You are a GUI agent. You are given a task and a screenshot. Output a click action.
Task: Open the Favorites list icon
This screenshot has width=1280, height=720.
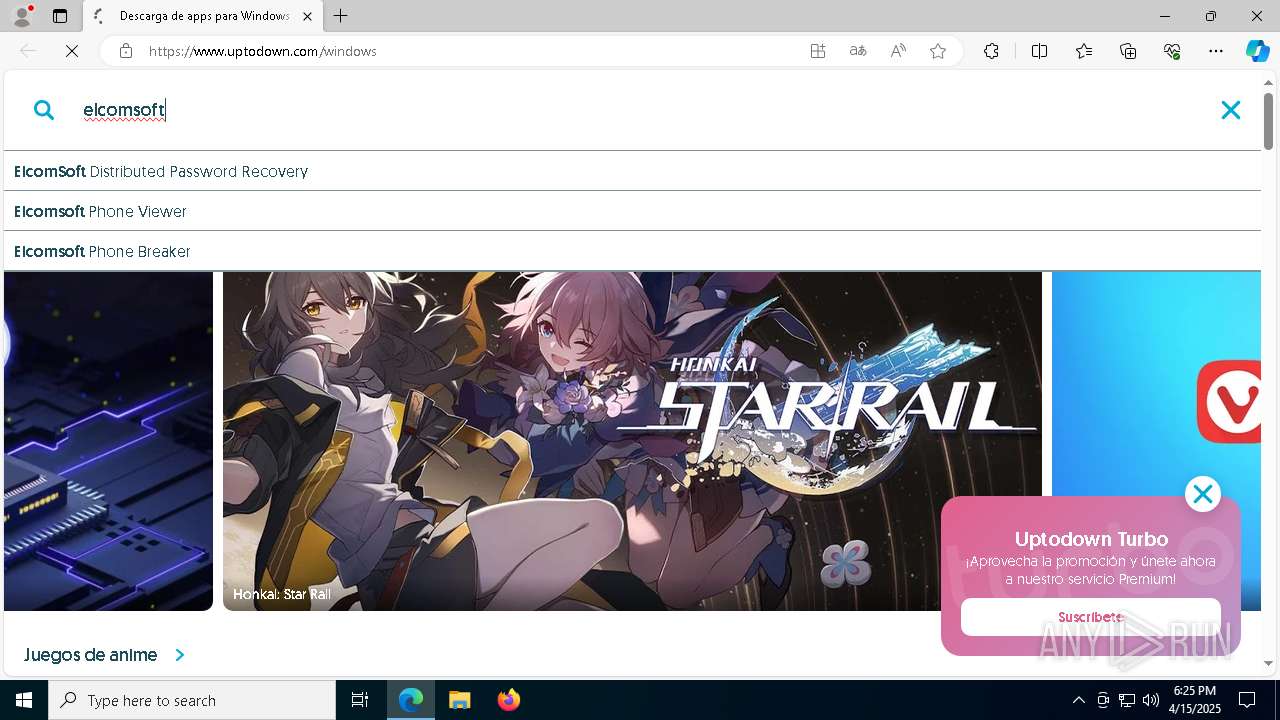coord(1084,51)
